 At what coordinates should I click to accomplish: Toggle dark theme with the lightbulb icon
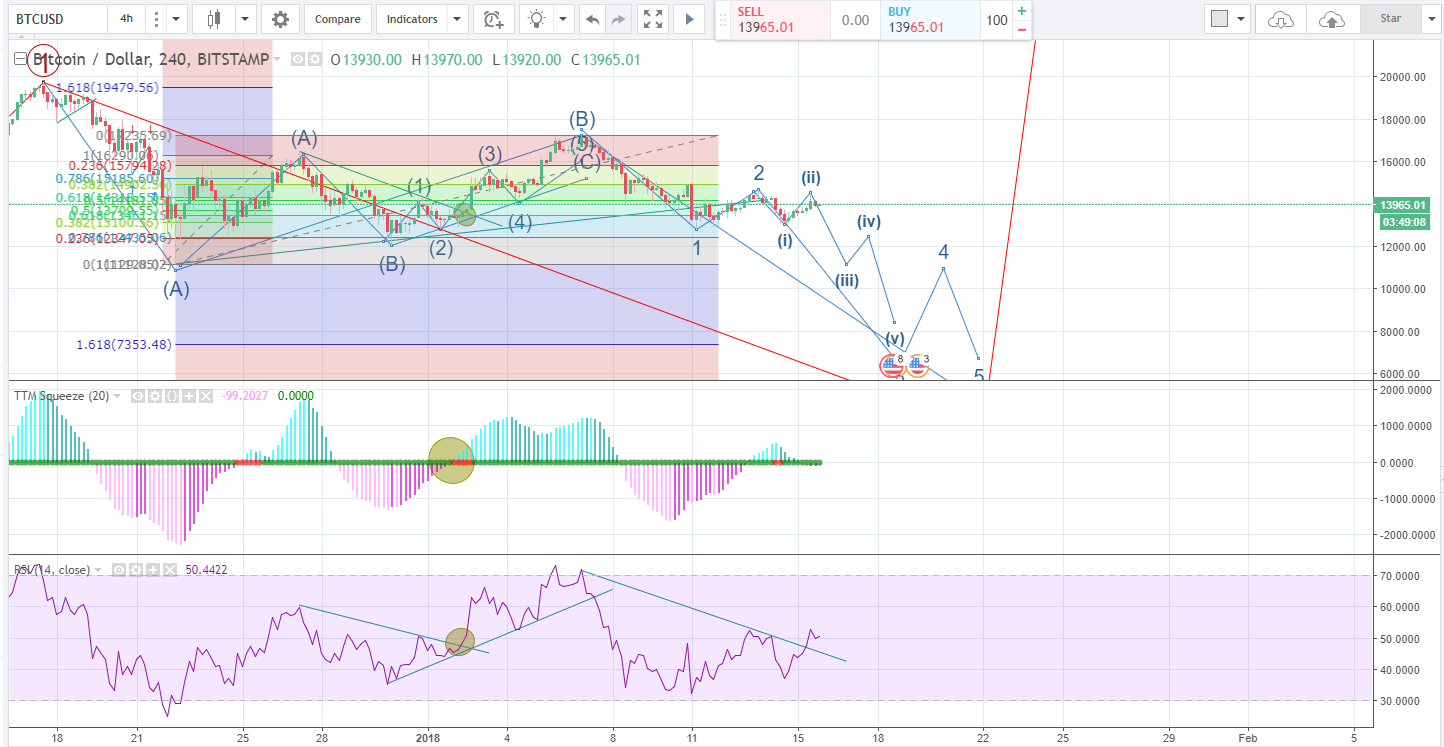click(536, 18)
